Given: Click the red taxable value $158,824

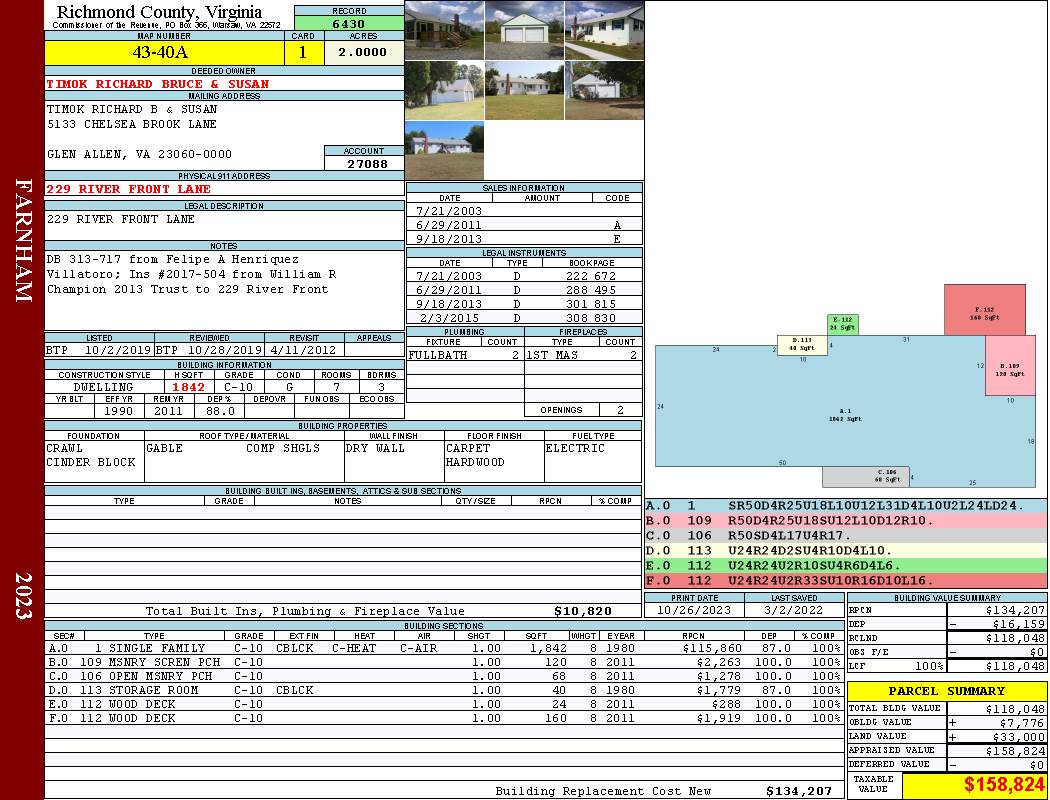Looking at the screenshot, I should pos(1004,785).
